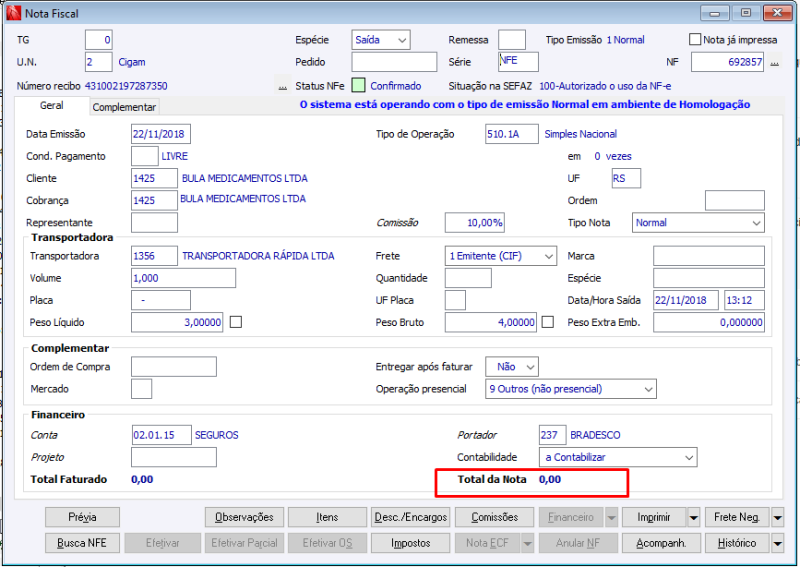Click the Data Saída date field
800x567 pixels.
(x=686, y=300)
